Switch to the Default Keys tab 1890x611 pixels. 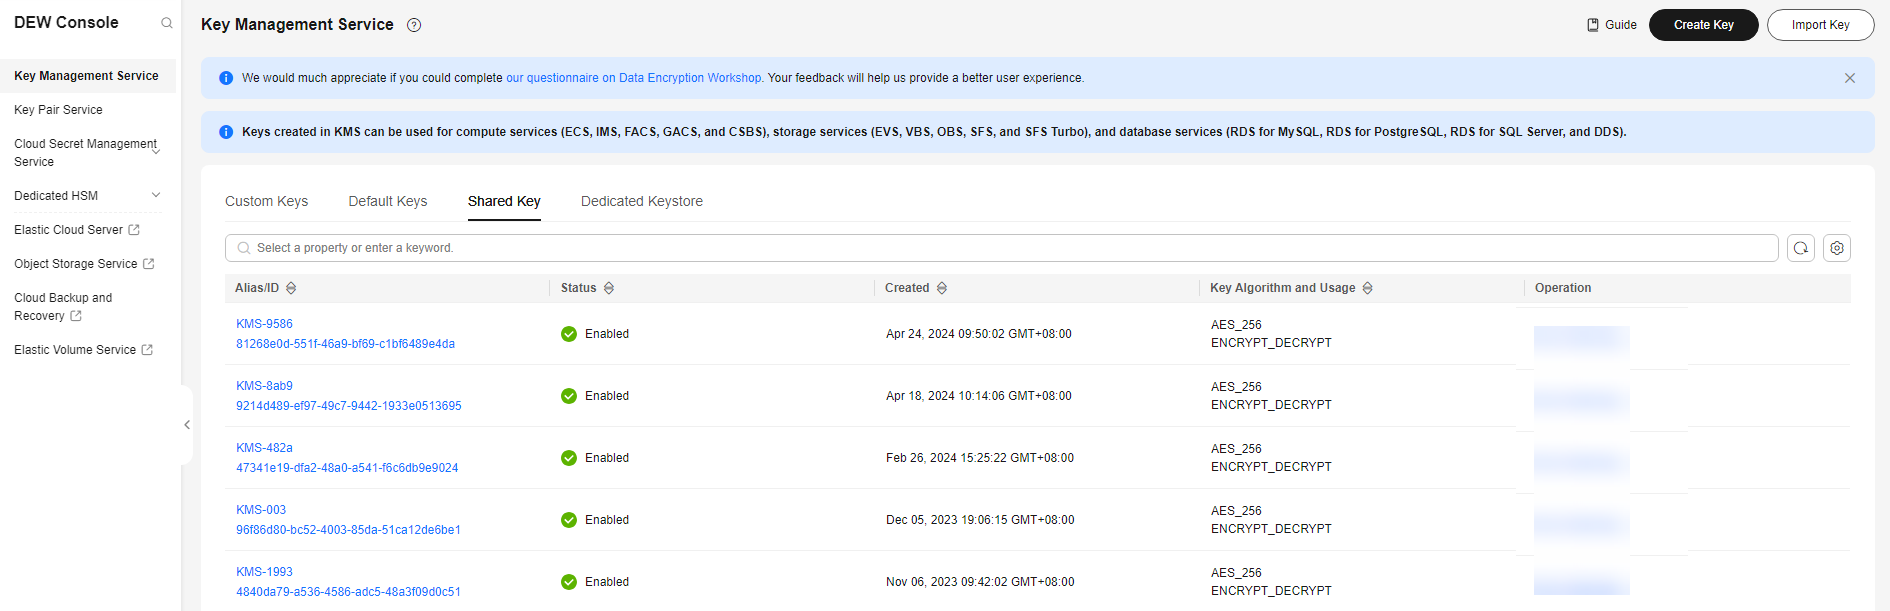388,201
